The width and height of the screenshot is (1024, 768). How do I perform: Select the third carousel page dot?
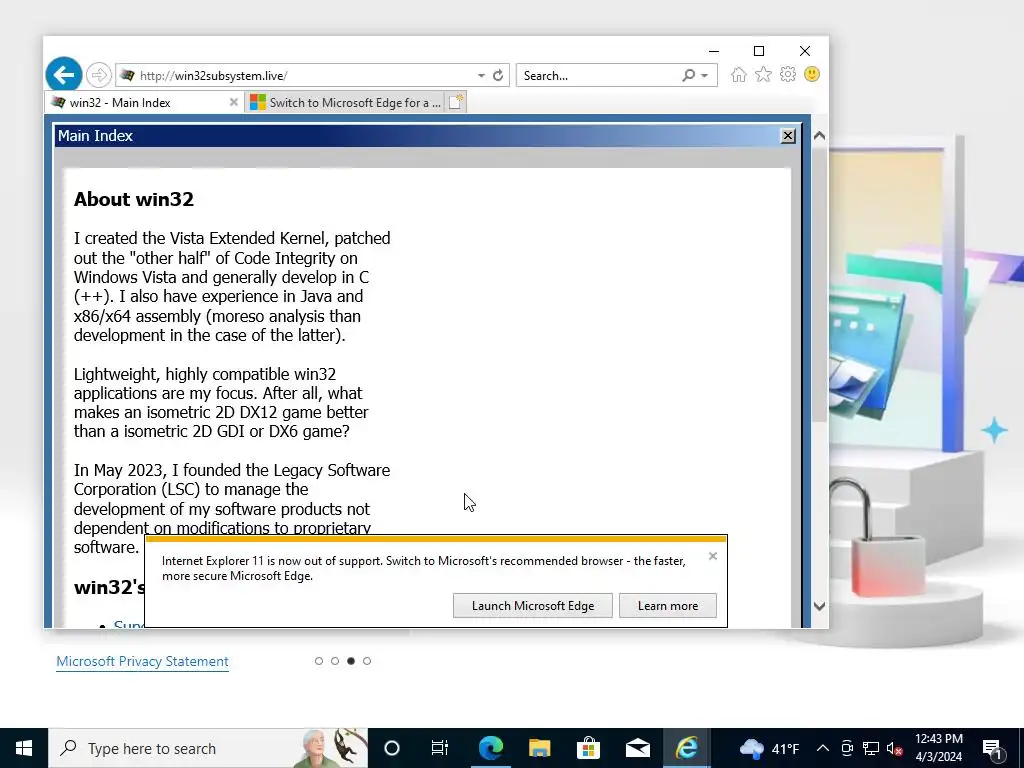tap(351, 661)
